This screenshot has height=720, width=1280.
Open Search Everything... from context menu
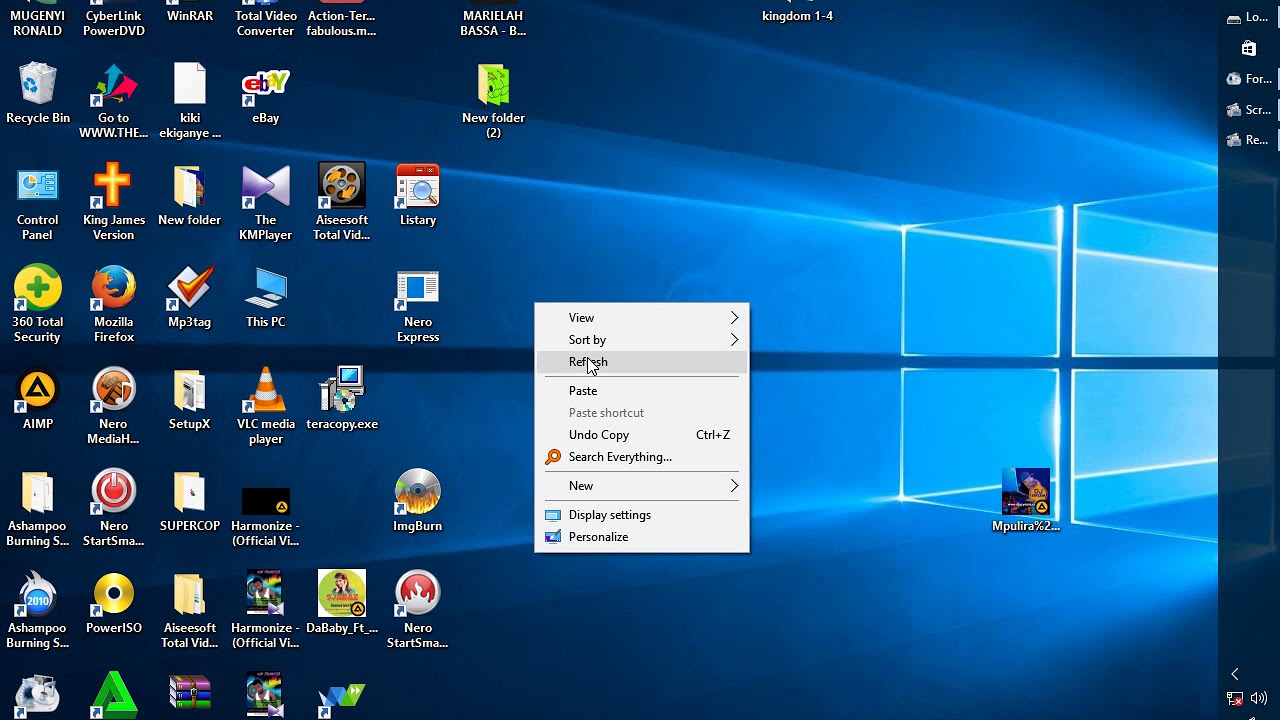(x=642, y=457)
